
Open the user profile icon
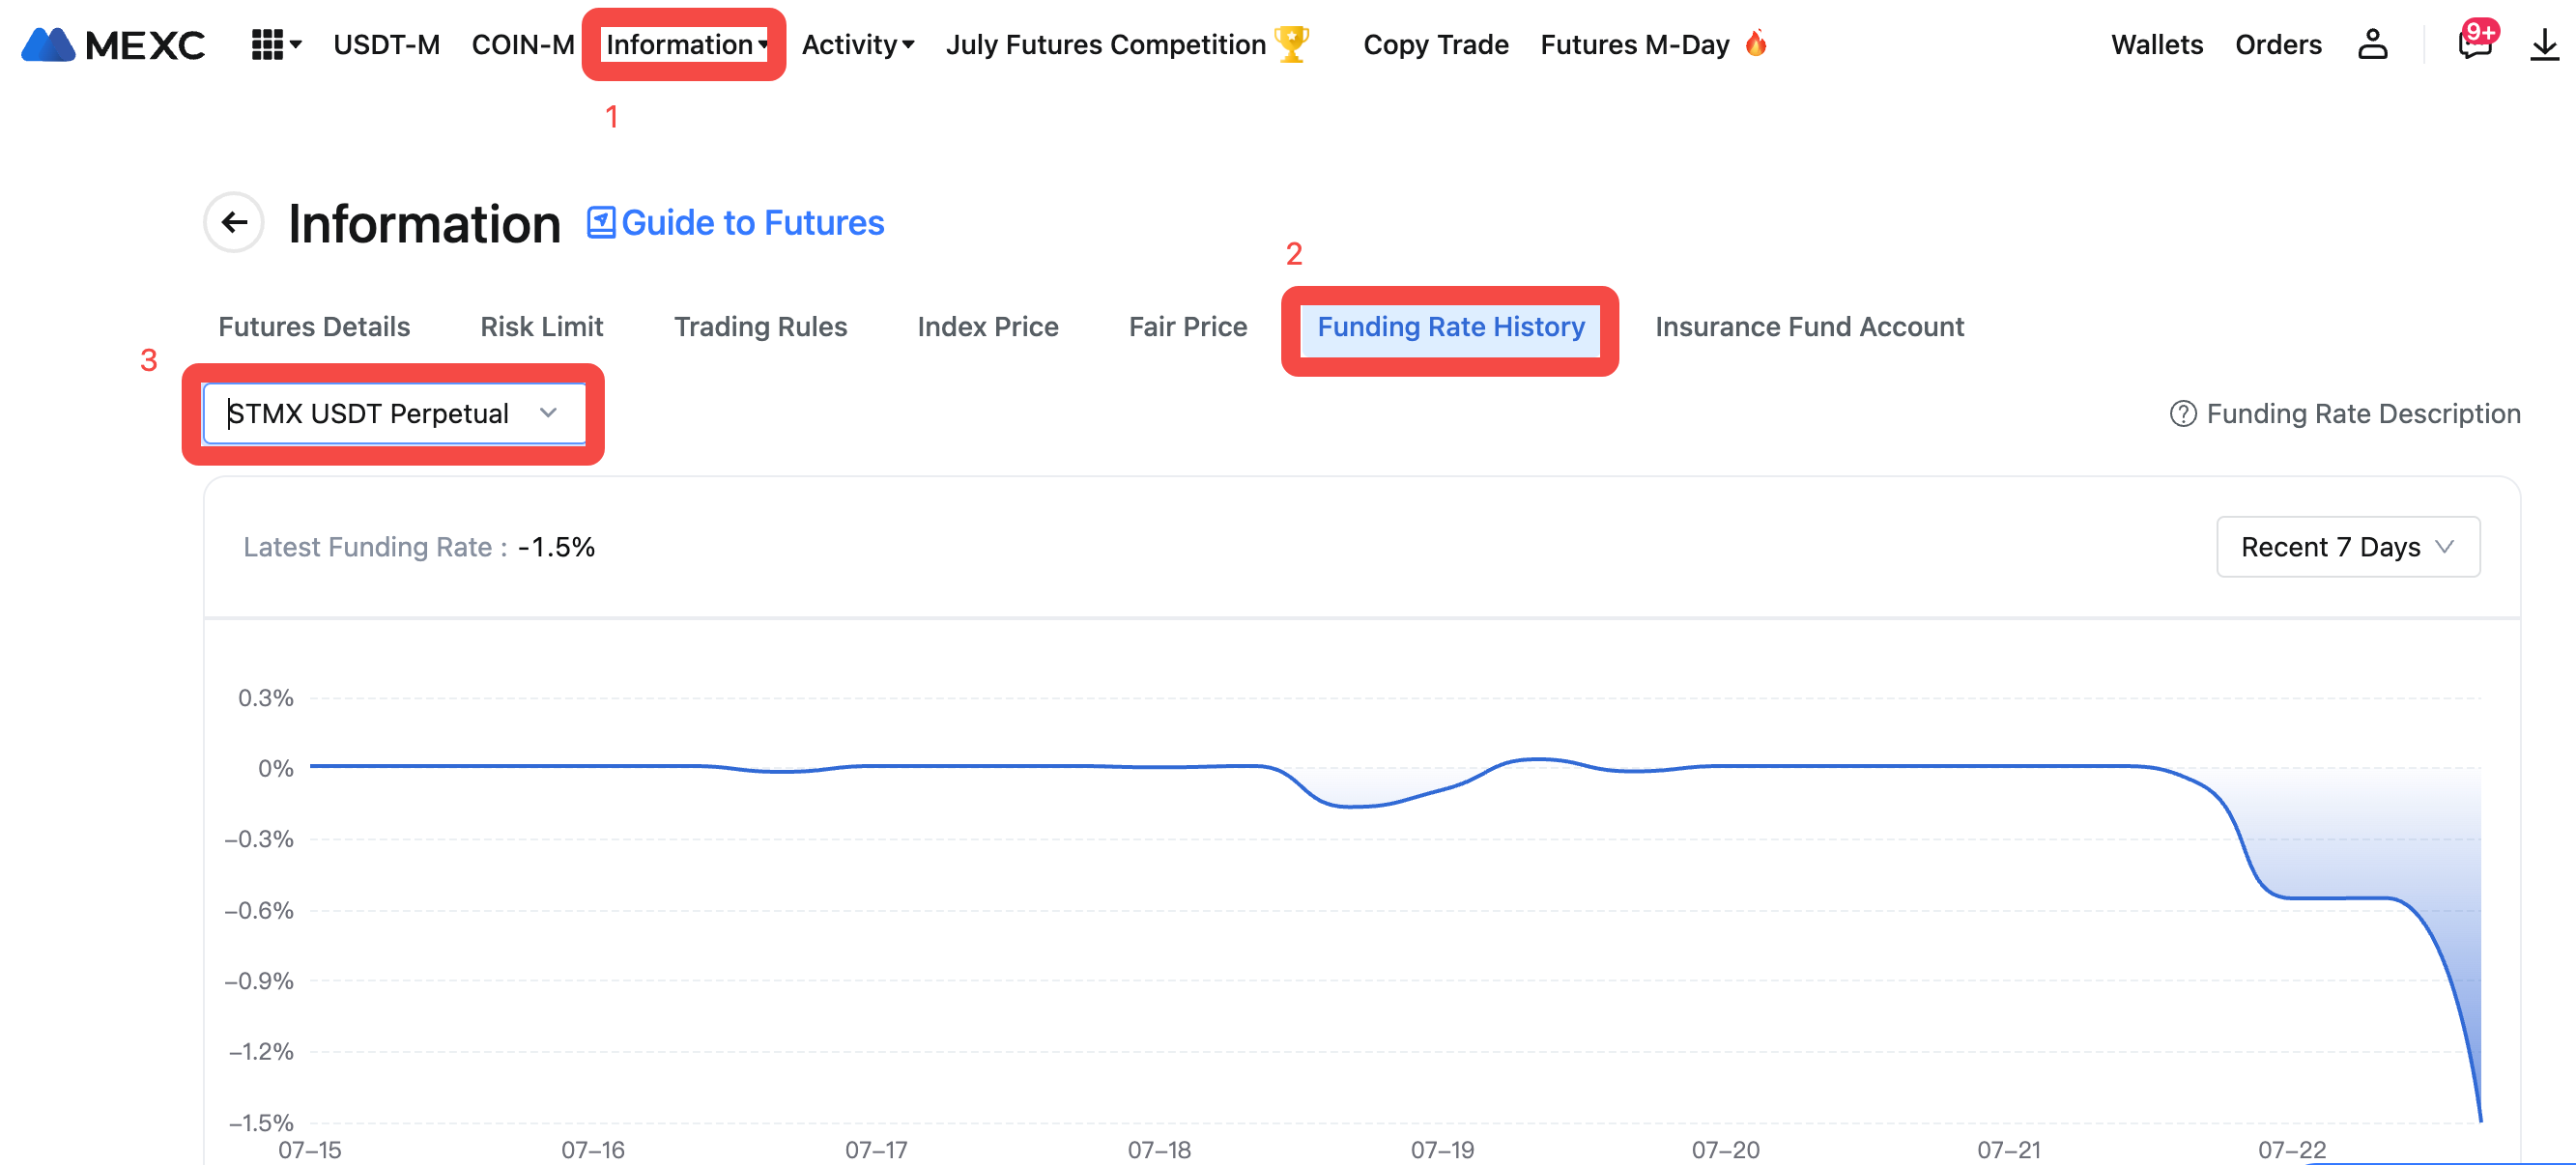[x=2372, y=44]
